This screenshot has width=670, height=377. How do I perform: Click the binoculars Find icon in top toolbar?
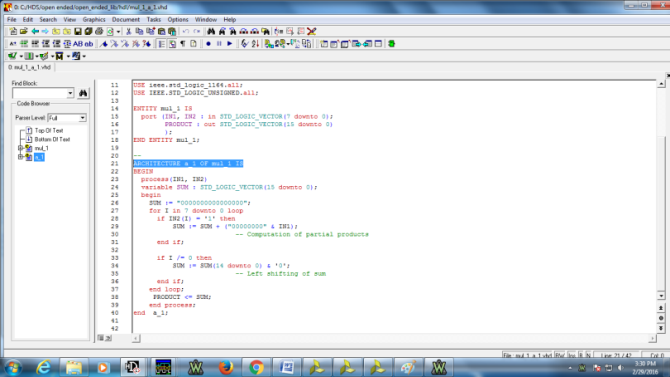211,31
